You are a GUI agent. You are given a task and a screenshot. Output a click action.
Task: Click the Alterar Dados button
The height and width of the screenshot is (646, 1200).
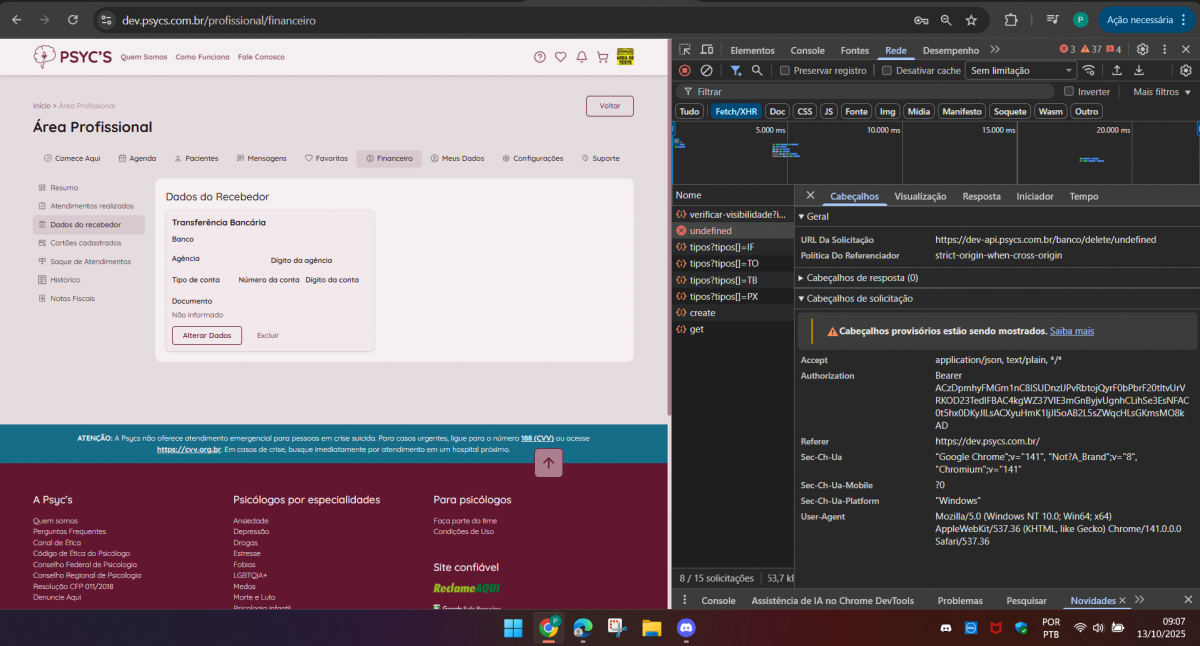[x=207, y=335]
